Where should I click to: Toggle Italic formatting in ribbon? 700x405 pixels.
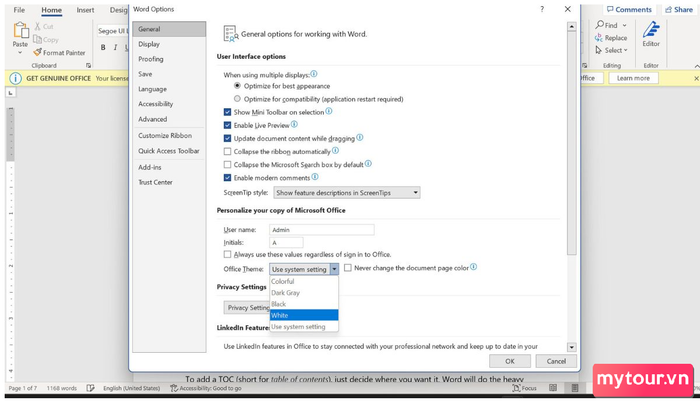(115, 47)
